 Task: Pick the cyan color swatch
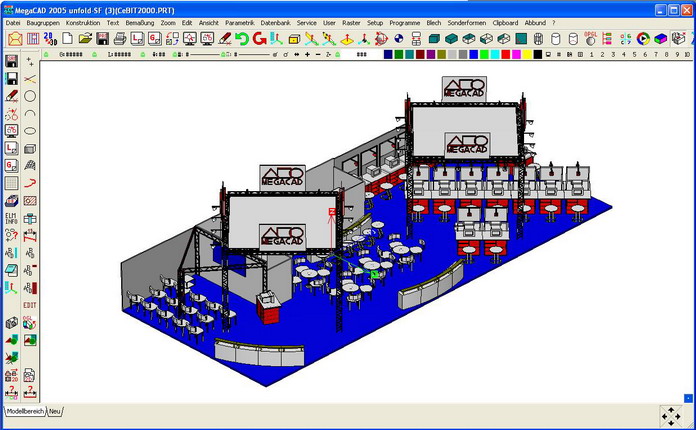tap(495, 55)
